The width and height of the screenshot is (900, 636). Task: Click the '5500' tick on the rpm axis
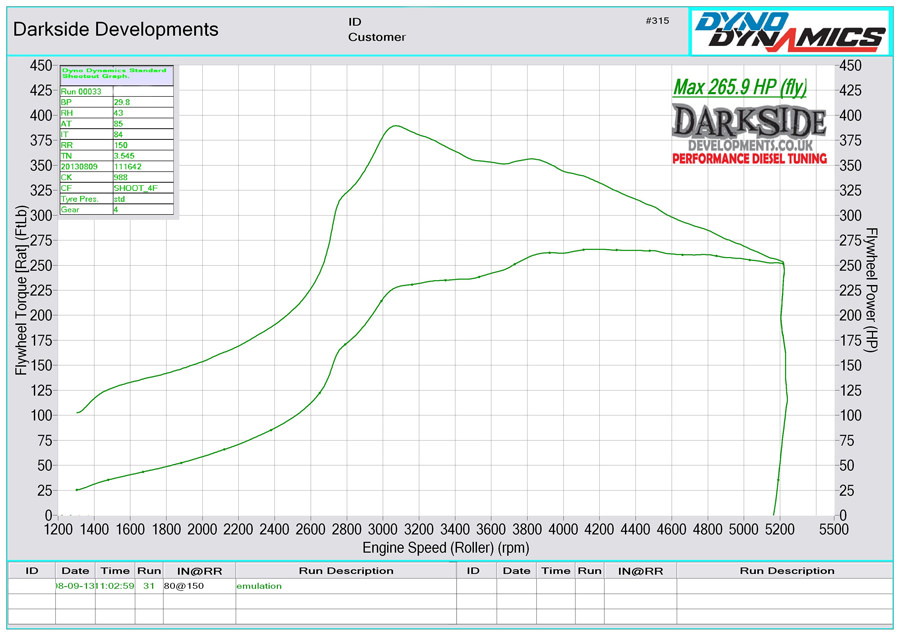(833, 529)
